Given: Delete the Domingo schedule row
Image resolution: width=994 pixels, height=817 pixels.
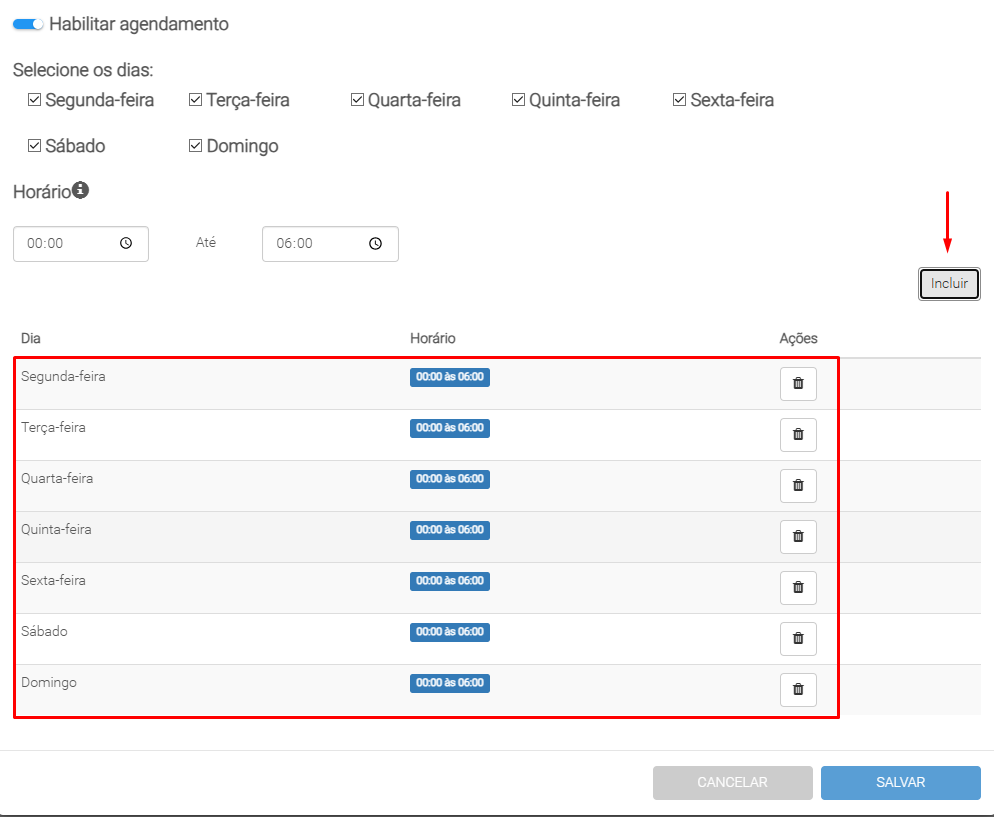Looking at the screenshot, I should (798, 690).
